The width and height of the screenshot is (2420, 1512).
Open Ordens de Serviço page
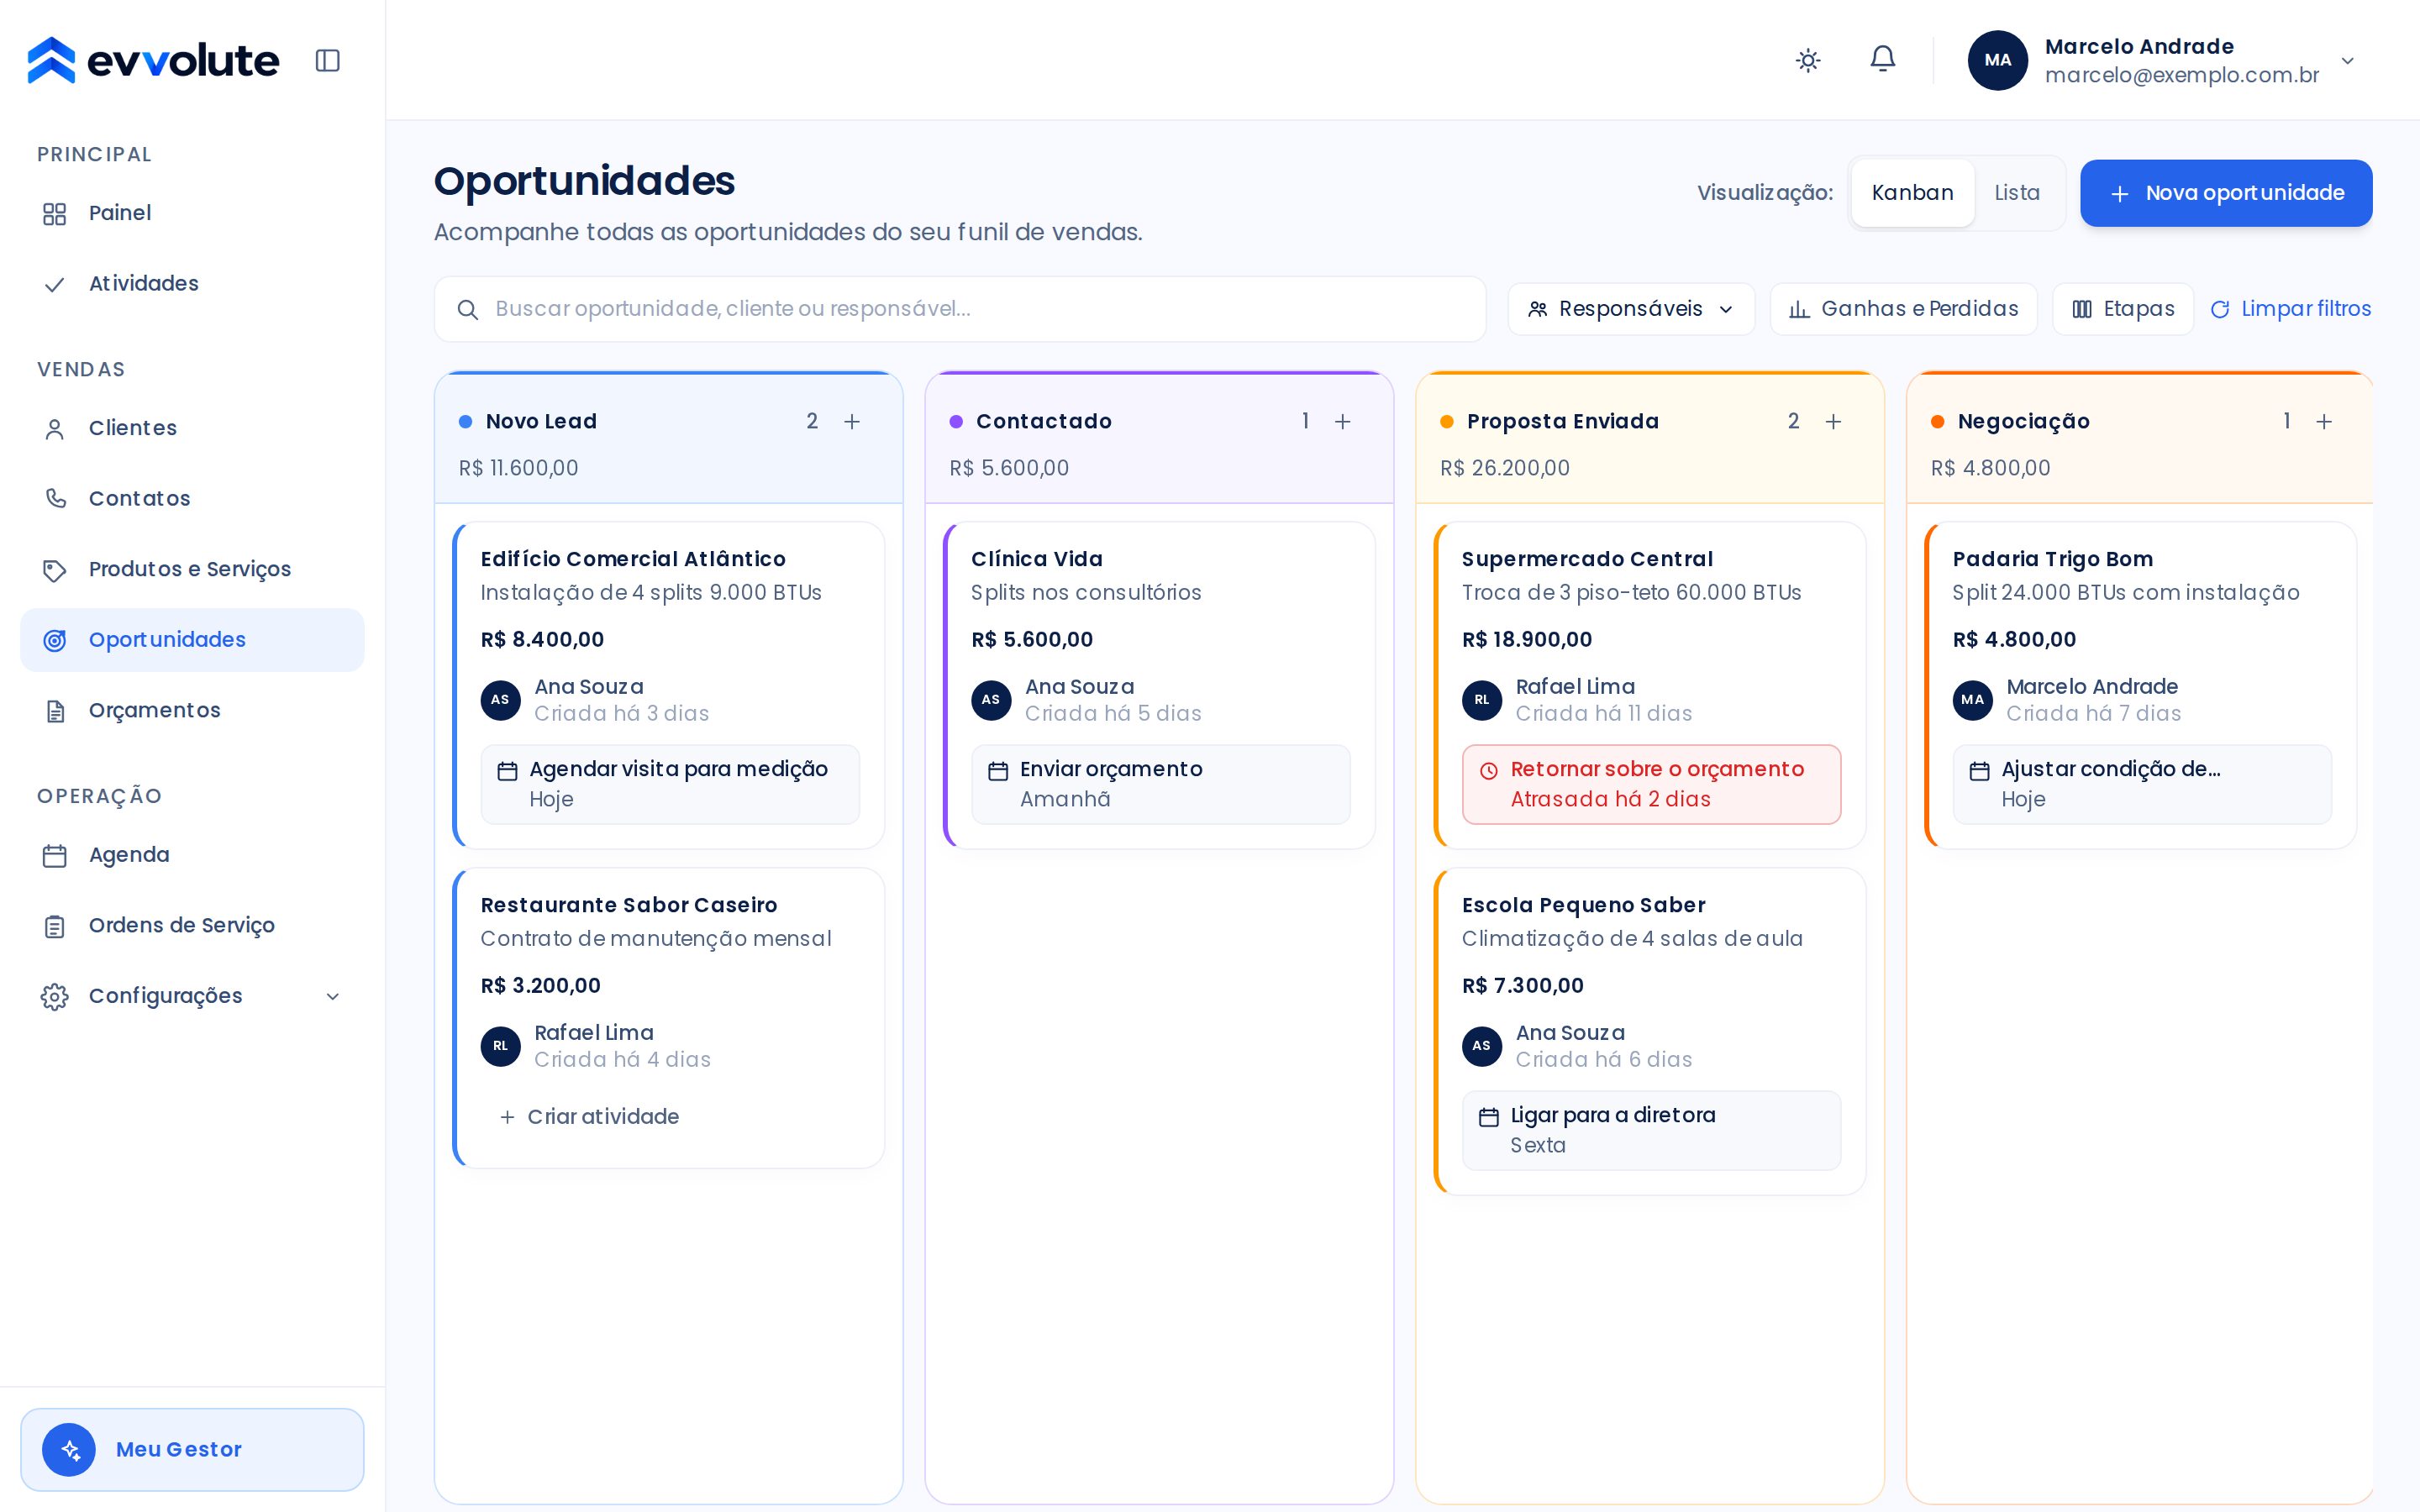point(192,925)
